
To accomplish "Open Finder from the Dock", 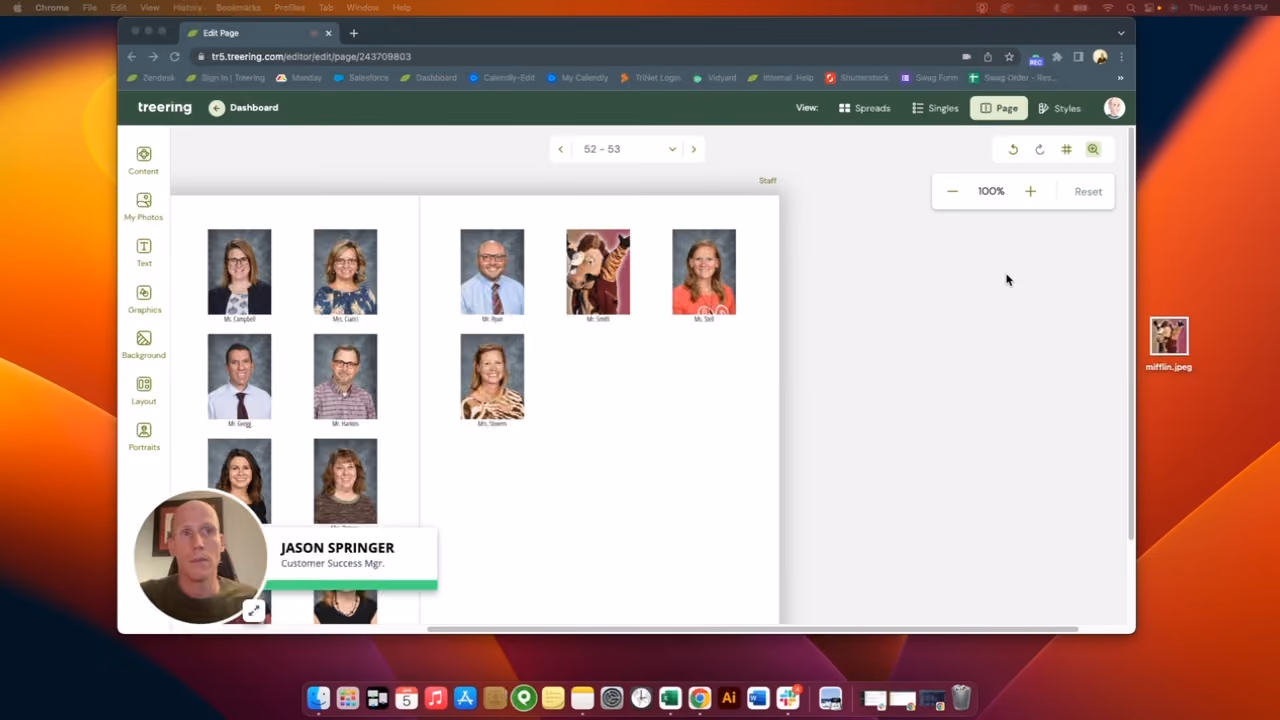I will coord(318,698).
